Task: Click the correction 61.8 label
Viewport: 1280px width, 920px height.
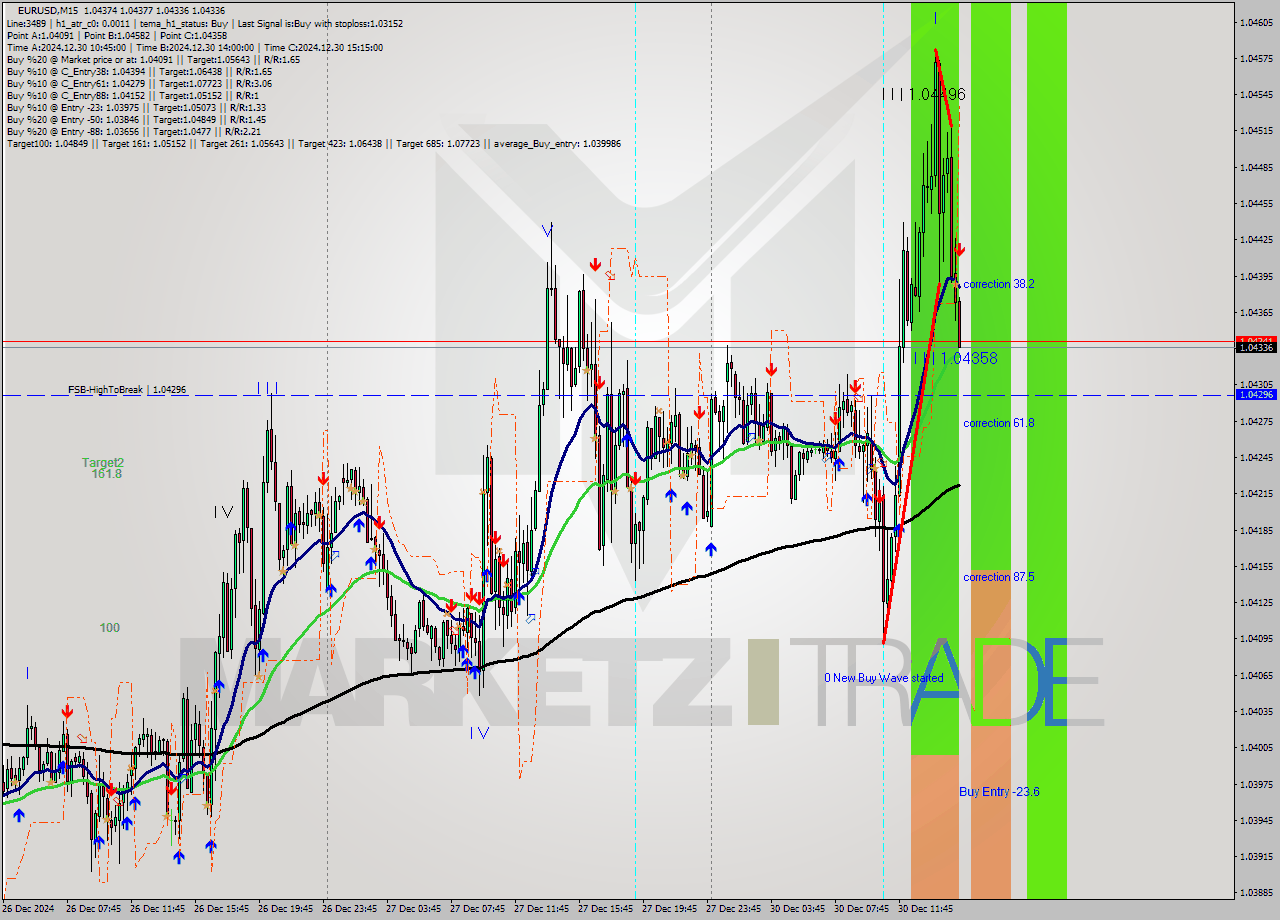Action: tap(997, 423)
